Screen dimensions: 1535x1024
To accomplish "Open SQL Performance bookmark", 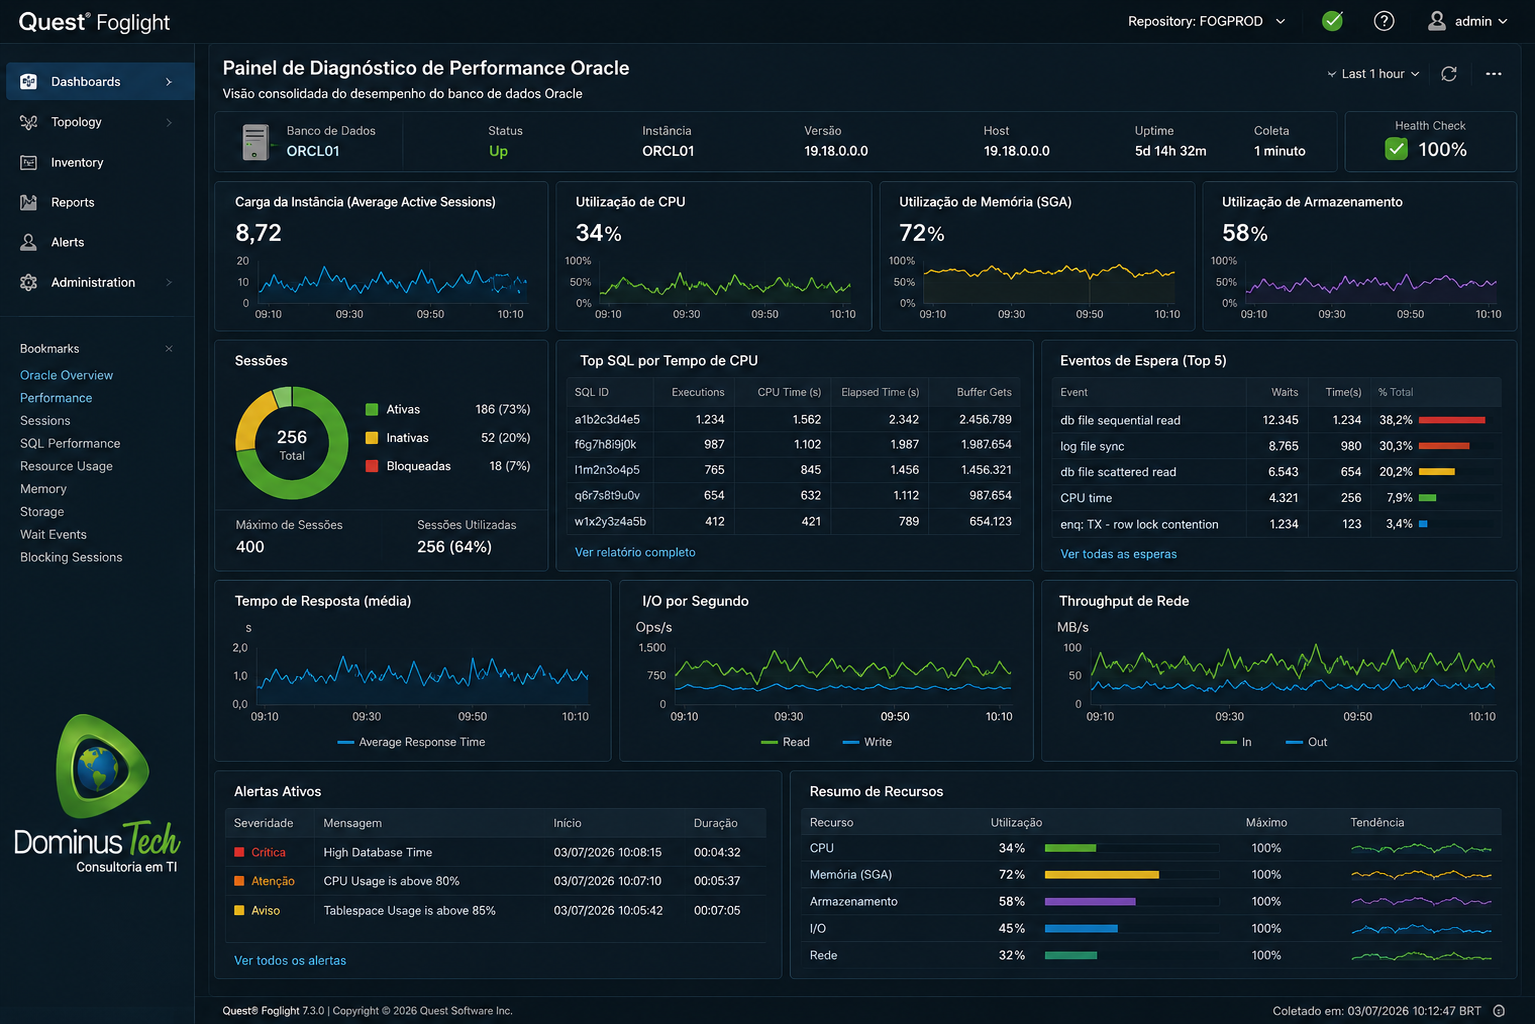I will coord(70,443).
